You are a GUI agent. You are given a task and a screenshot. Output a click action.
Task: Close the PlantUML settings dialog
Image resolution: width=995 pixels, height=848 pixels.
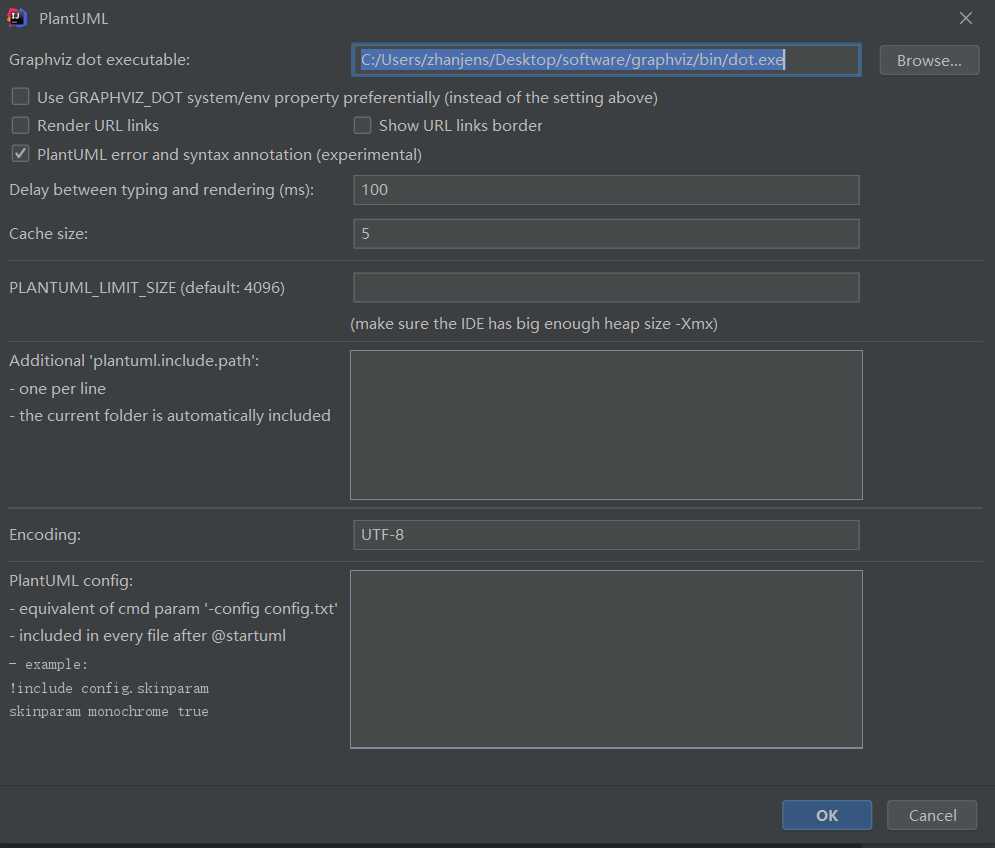coord(965,18)
